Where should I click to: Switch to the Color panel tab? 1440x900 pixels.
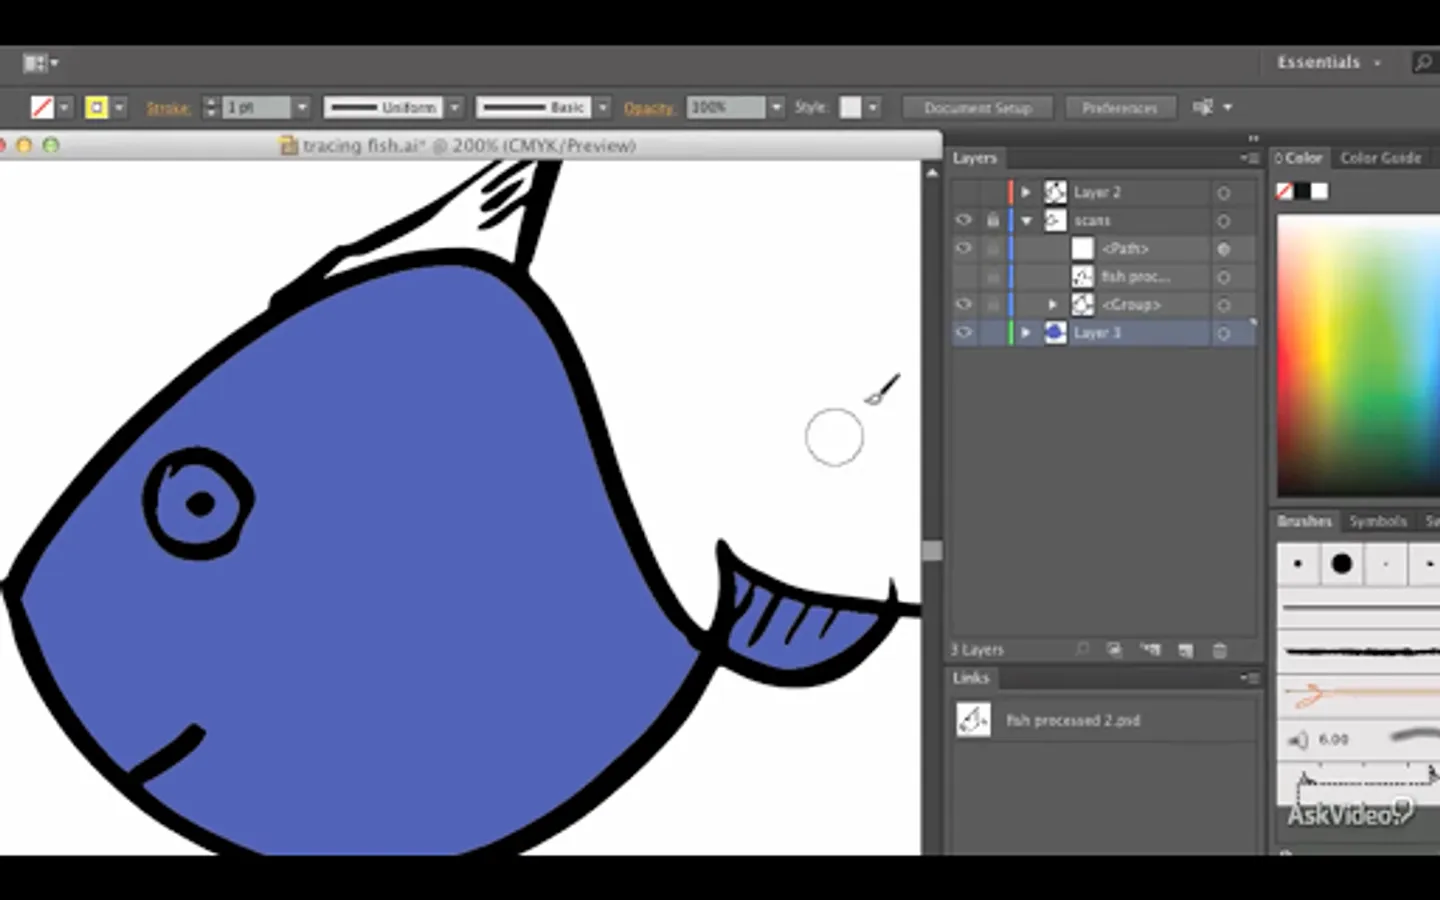click(1300, 158)
